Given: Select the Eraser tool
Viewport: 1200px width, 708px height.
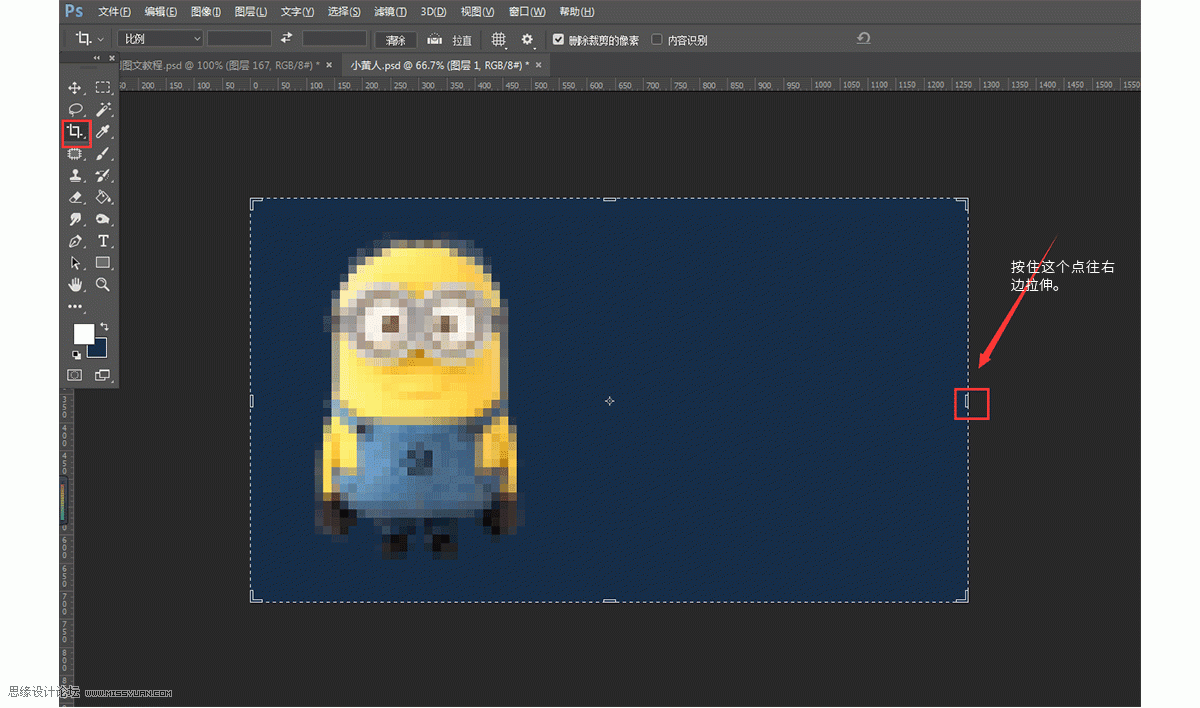Looking at the screenshot, I should (x=75, y=198).
